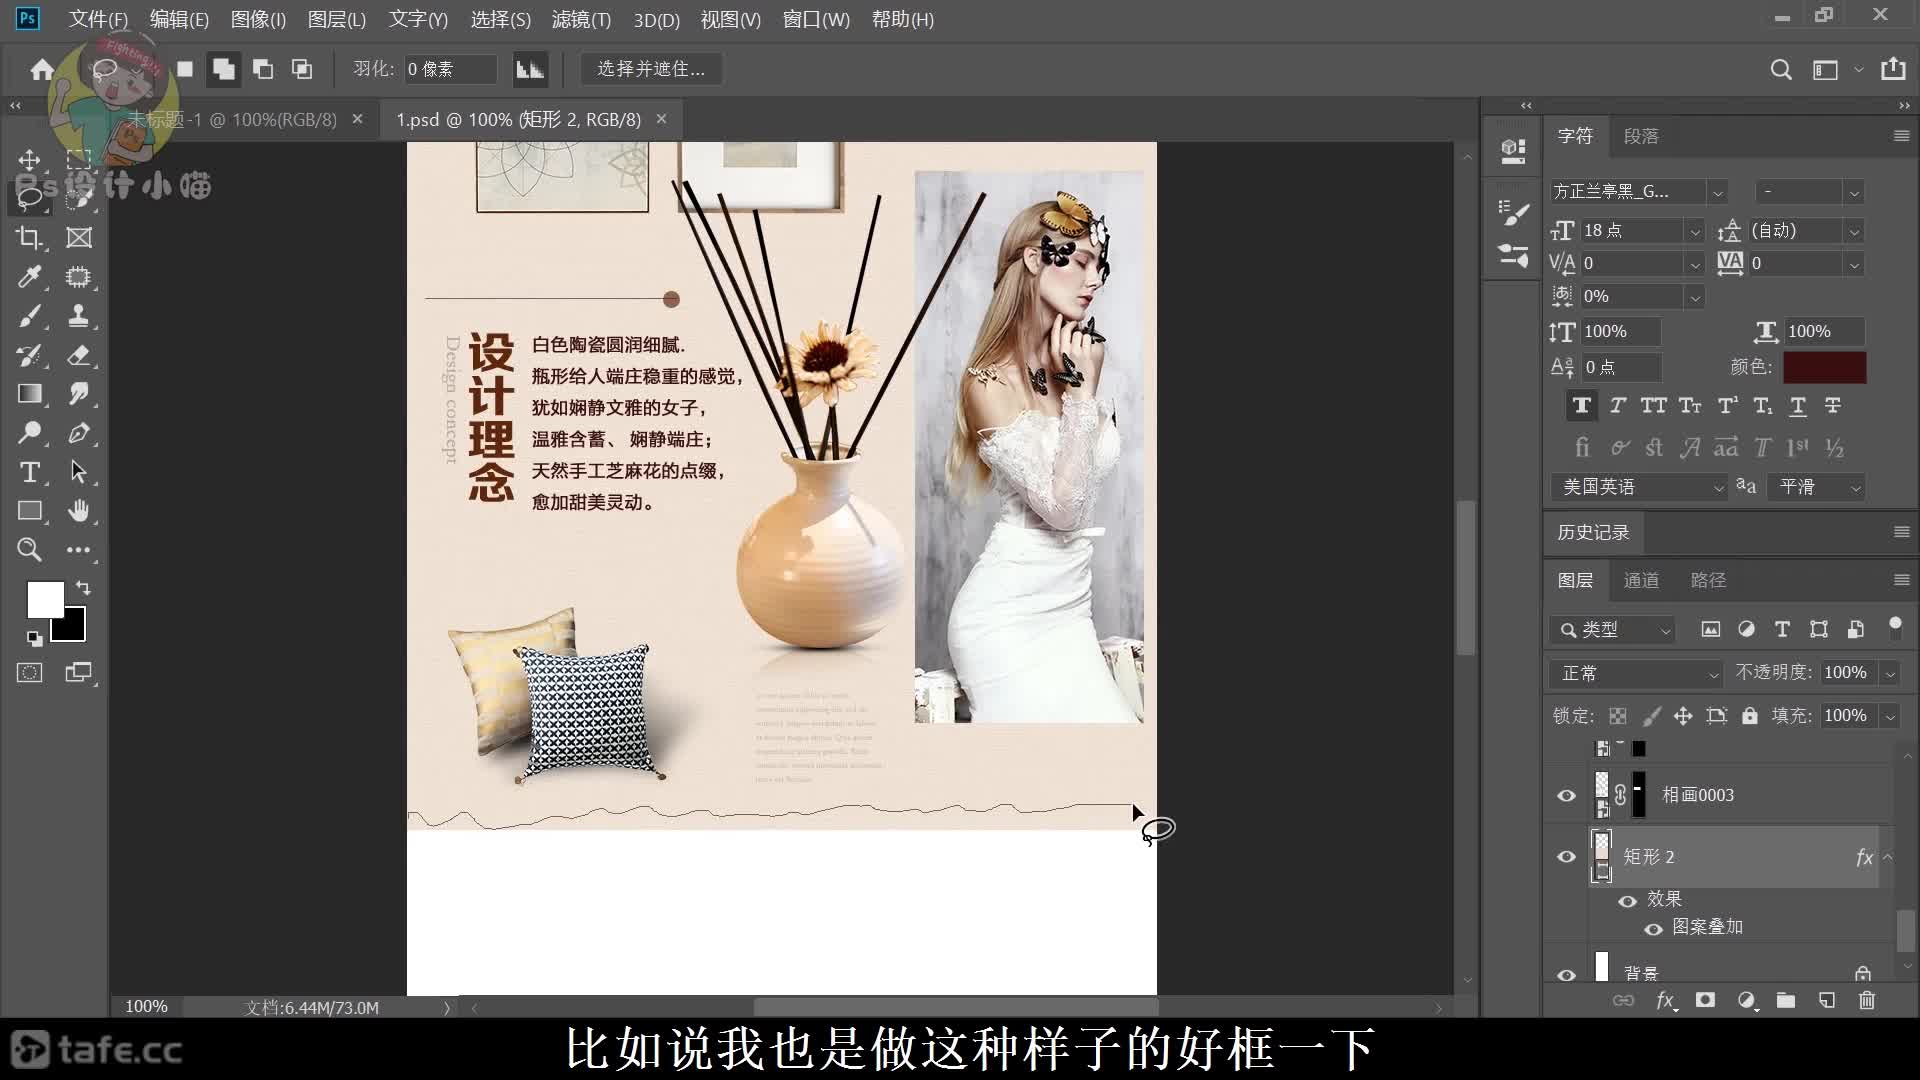Close the 1.psd document tab

click(x=661, y=119)
